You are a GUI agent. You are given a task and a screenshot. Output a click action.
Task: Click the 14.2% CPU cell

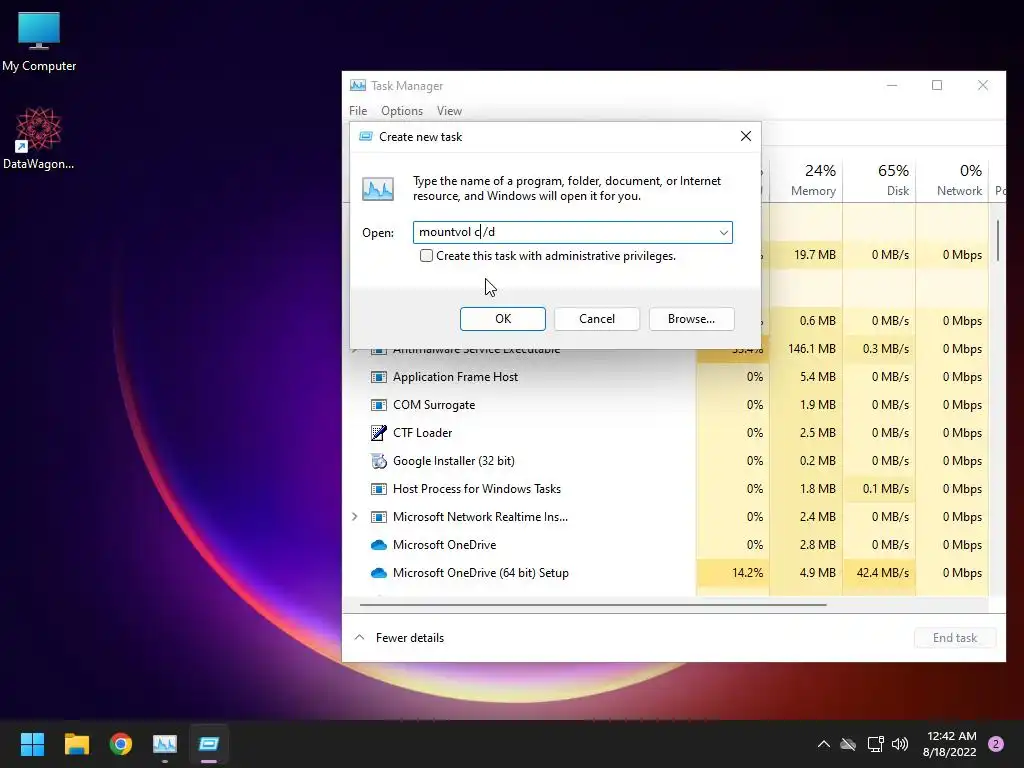pyautogui.click(x=733, y=573)
